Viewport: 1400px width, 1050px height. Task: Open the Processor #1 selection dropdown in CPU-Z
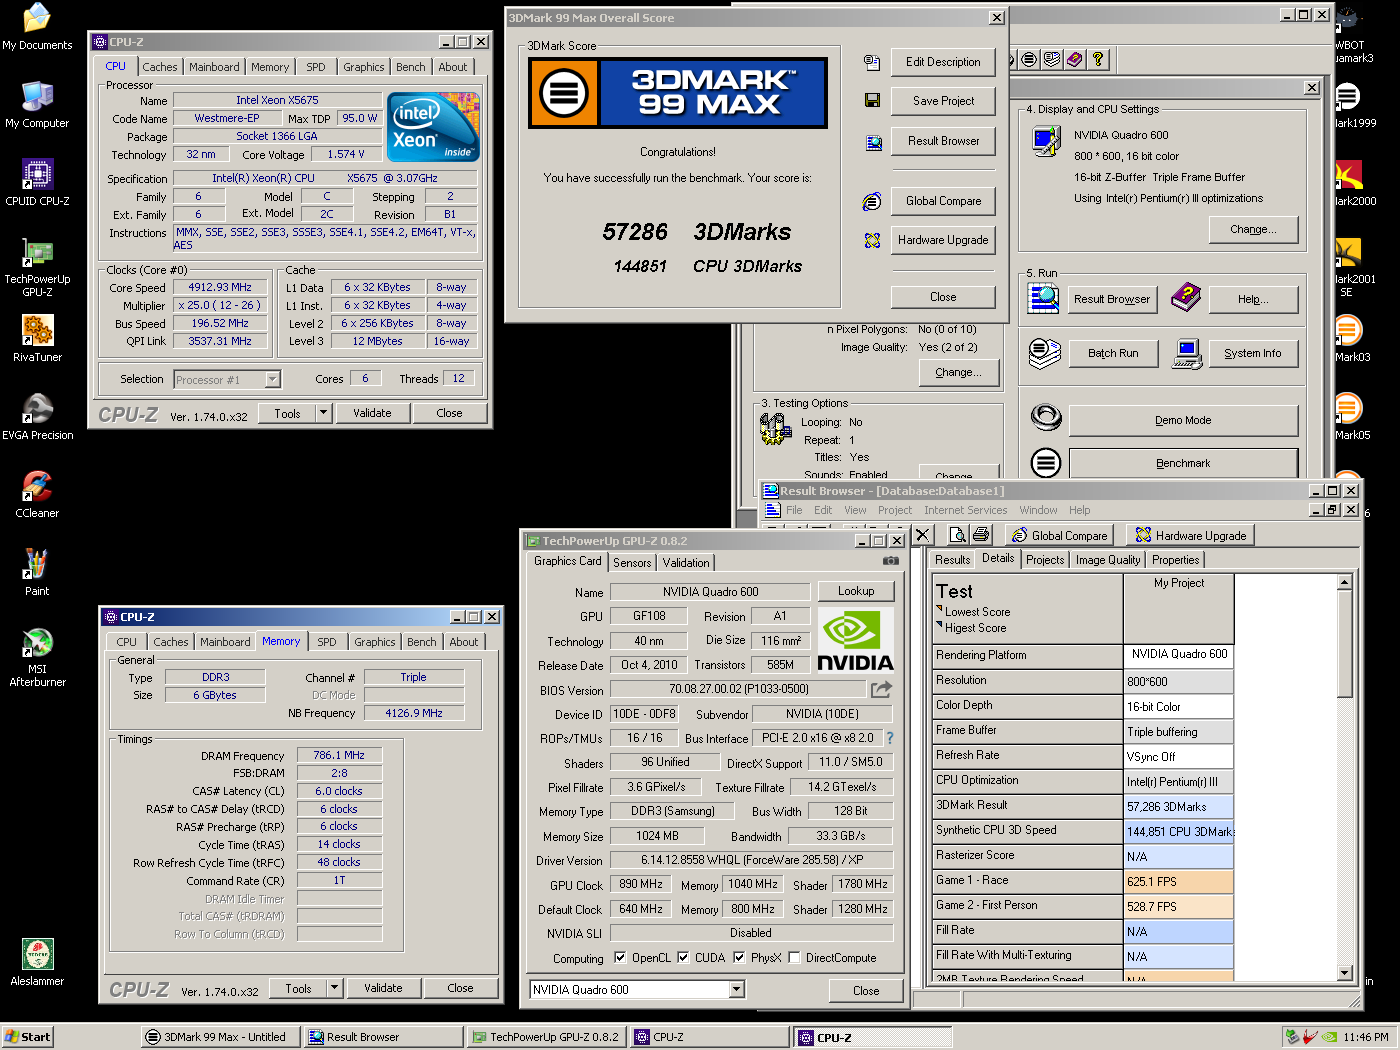(x=272, y=380)
